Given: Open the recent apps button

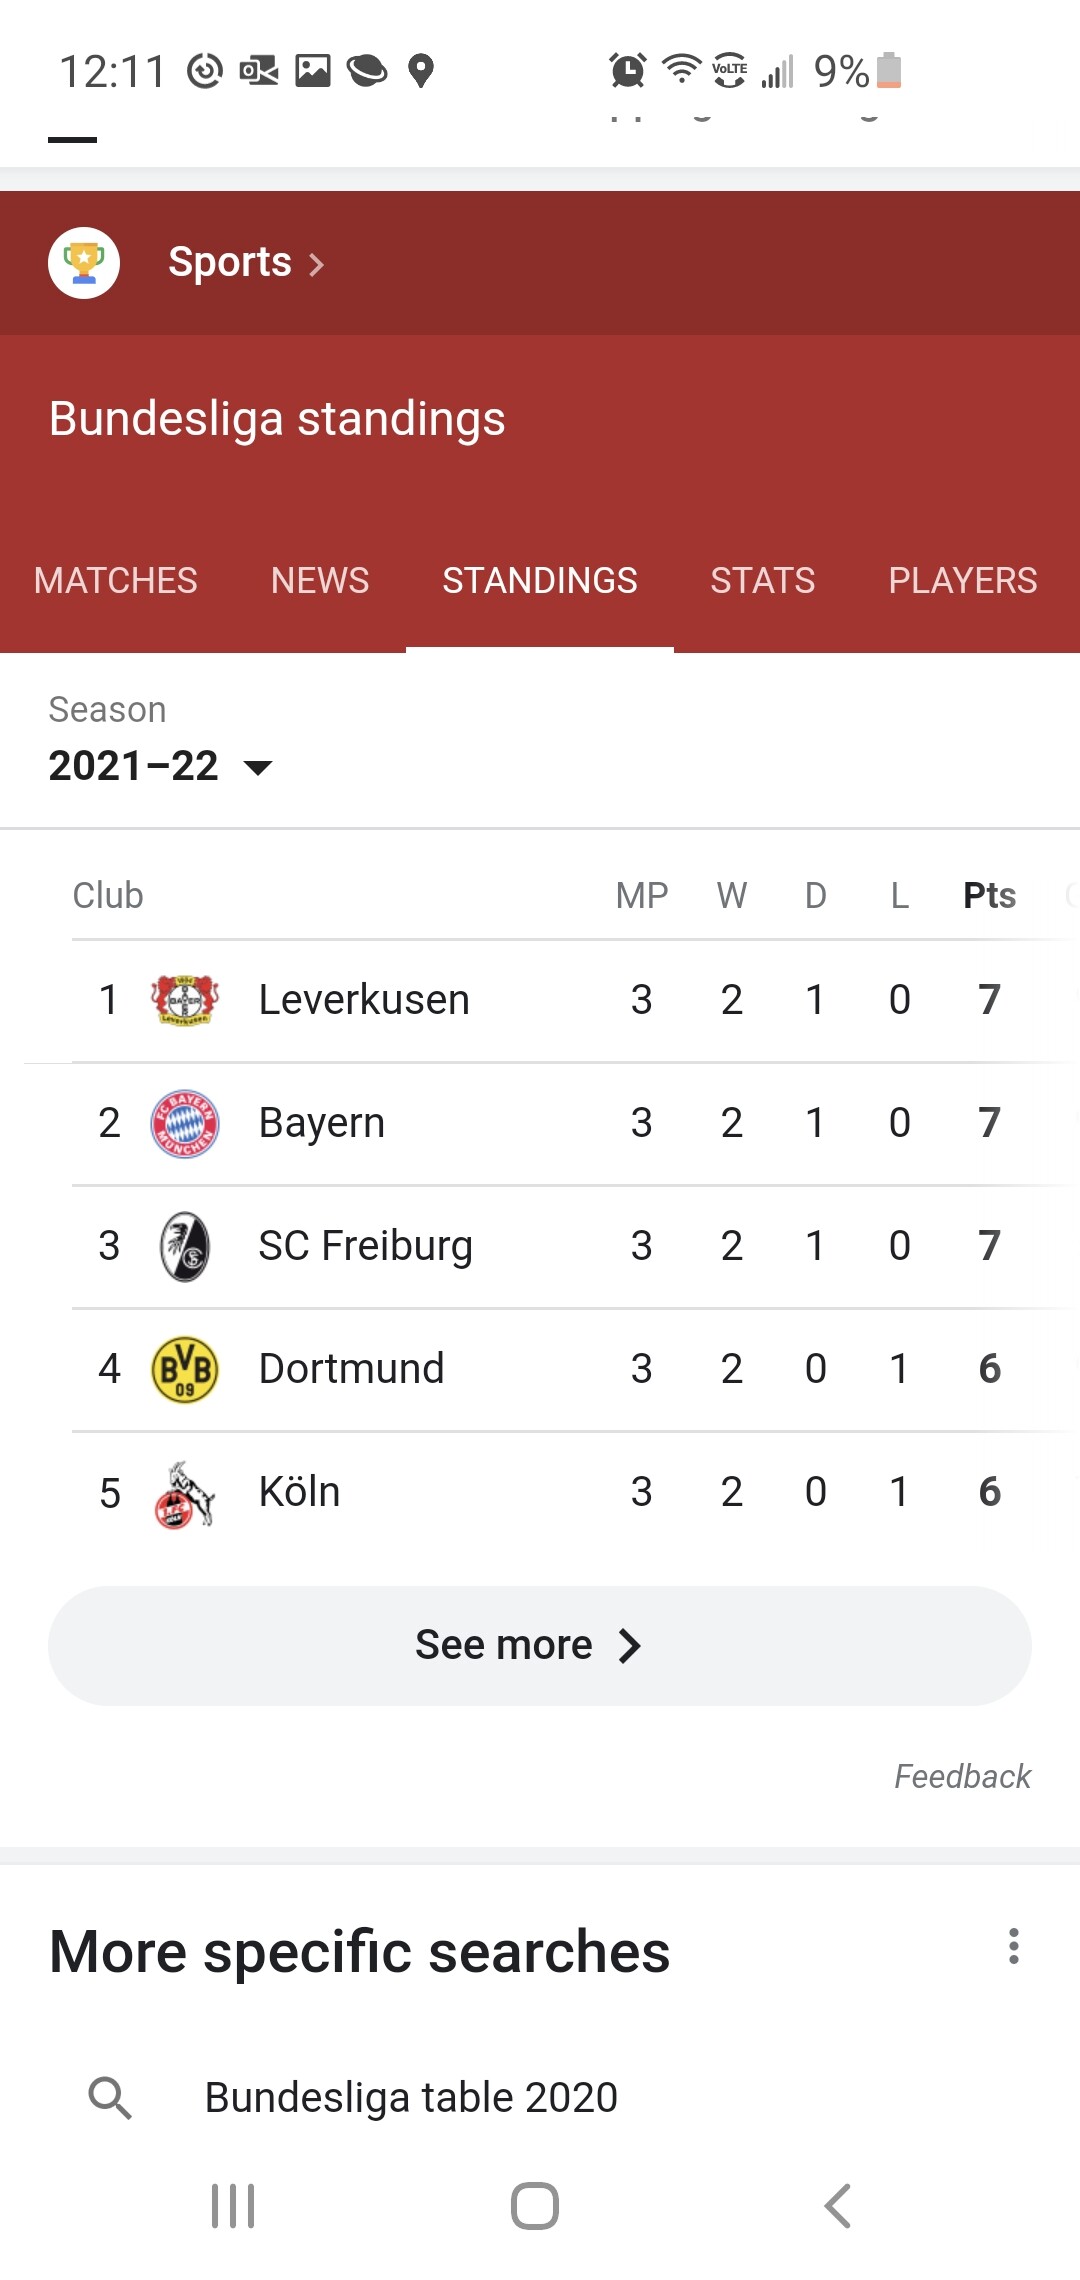Looking at the screenshot, I should pos(233,2206).
